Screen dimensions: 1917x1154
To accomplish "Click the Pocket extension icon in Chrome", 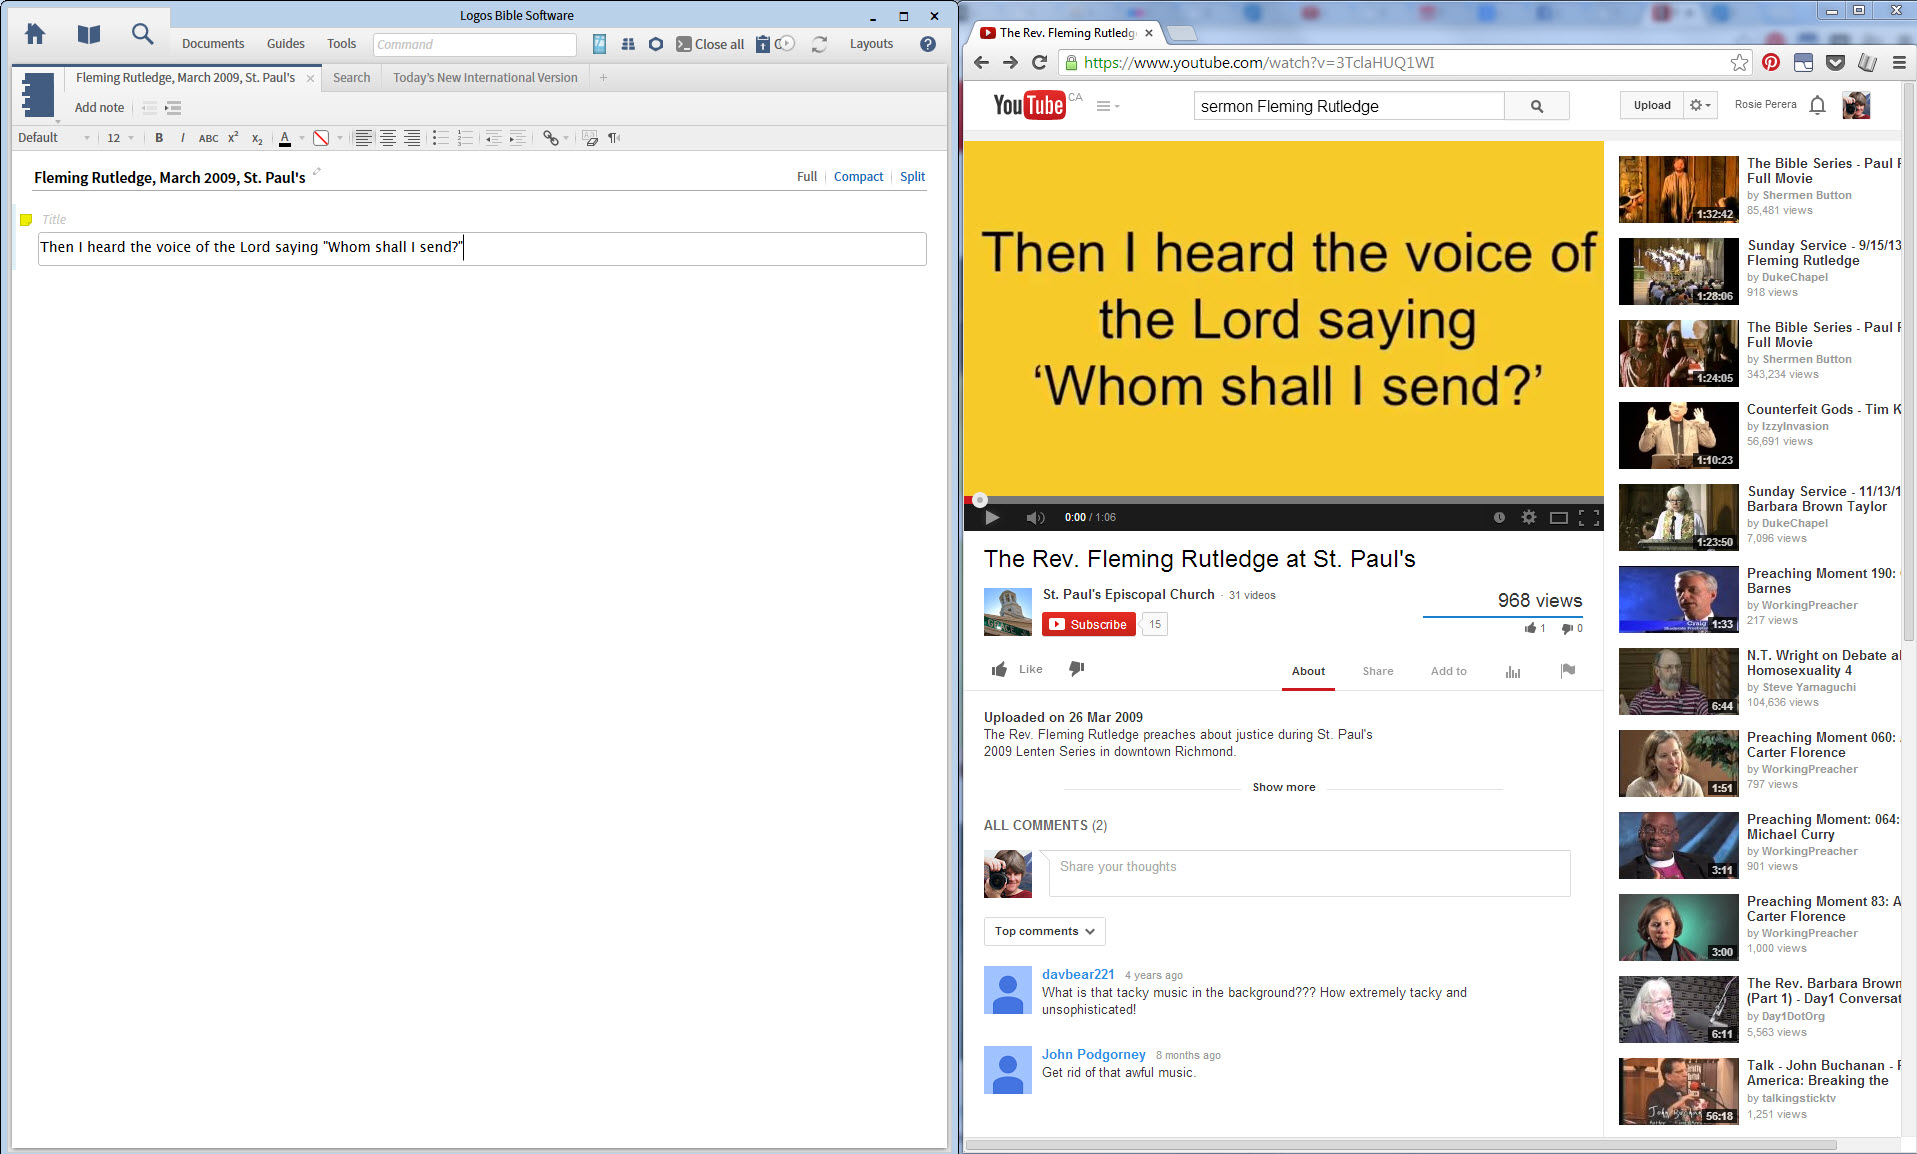I will [x=1835, y=63].
